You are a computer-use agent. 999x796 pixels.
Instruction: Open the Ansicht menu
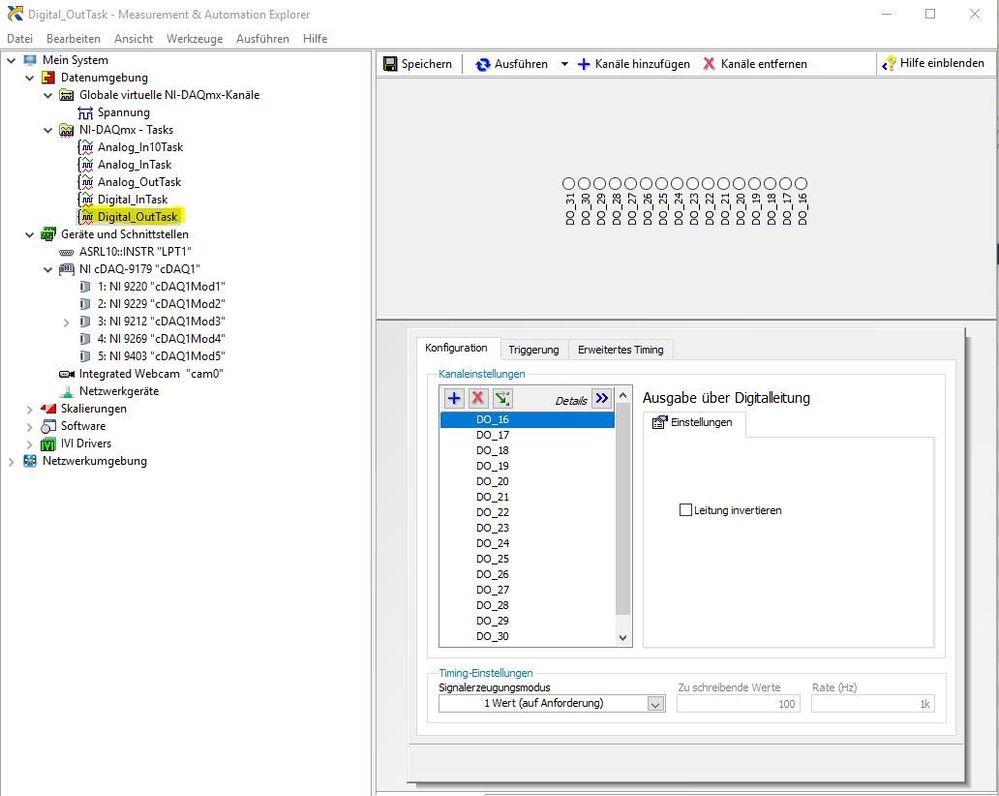pyautogui.click(x=133, y=38)
